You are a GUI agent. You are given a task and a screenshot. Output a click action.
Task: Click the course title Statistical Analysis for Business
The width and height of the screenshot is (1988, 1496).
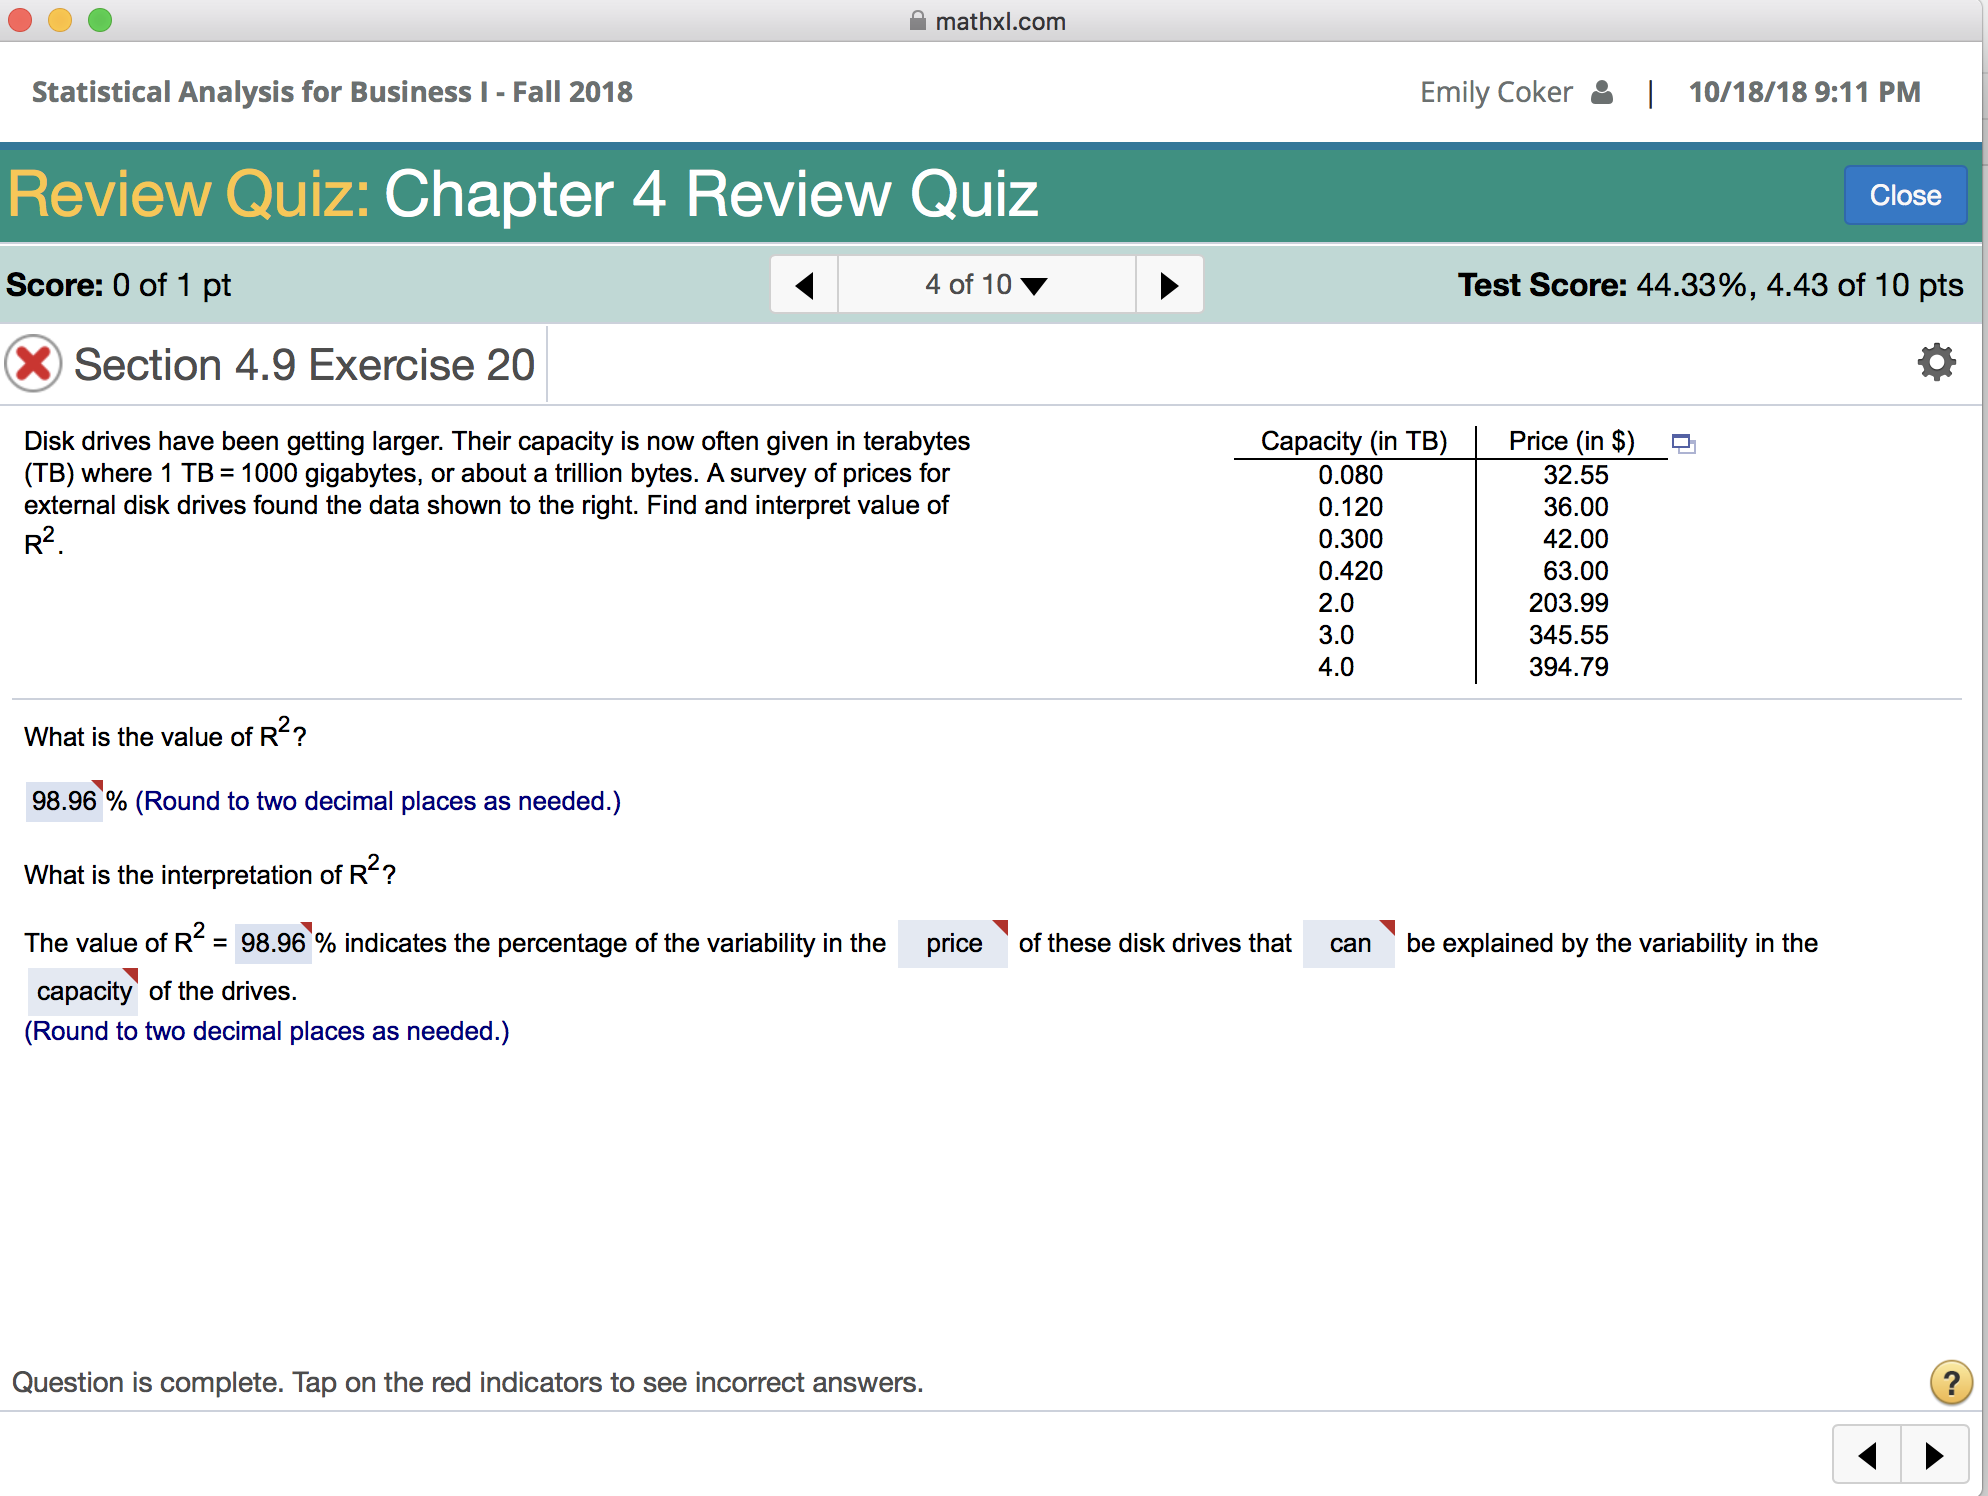coord(332,92)
